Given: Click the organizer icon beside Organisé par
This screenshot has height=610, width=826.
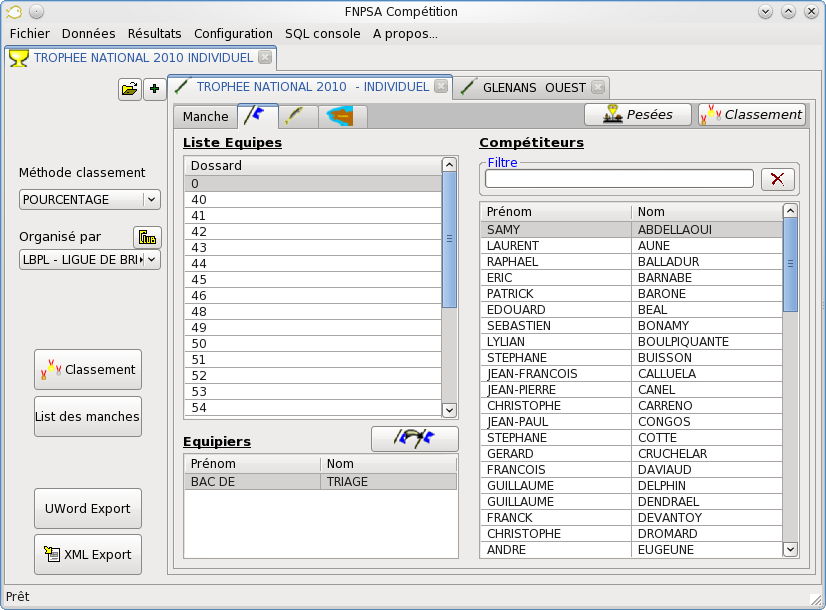Looking at the screenshot, I should click(x=147, y=237).
